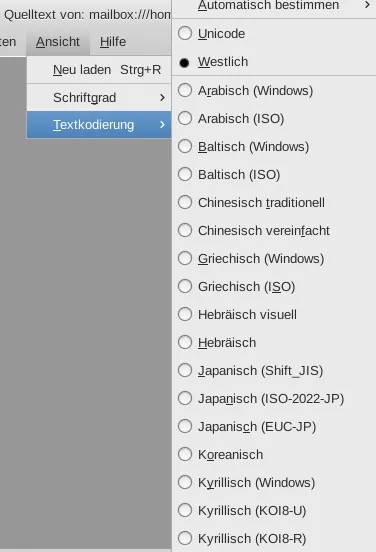Select the Unicode text encoding

274,34
